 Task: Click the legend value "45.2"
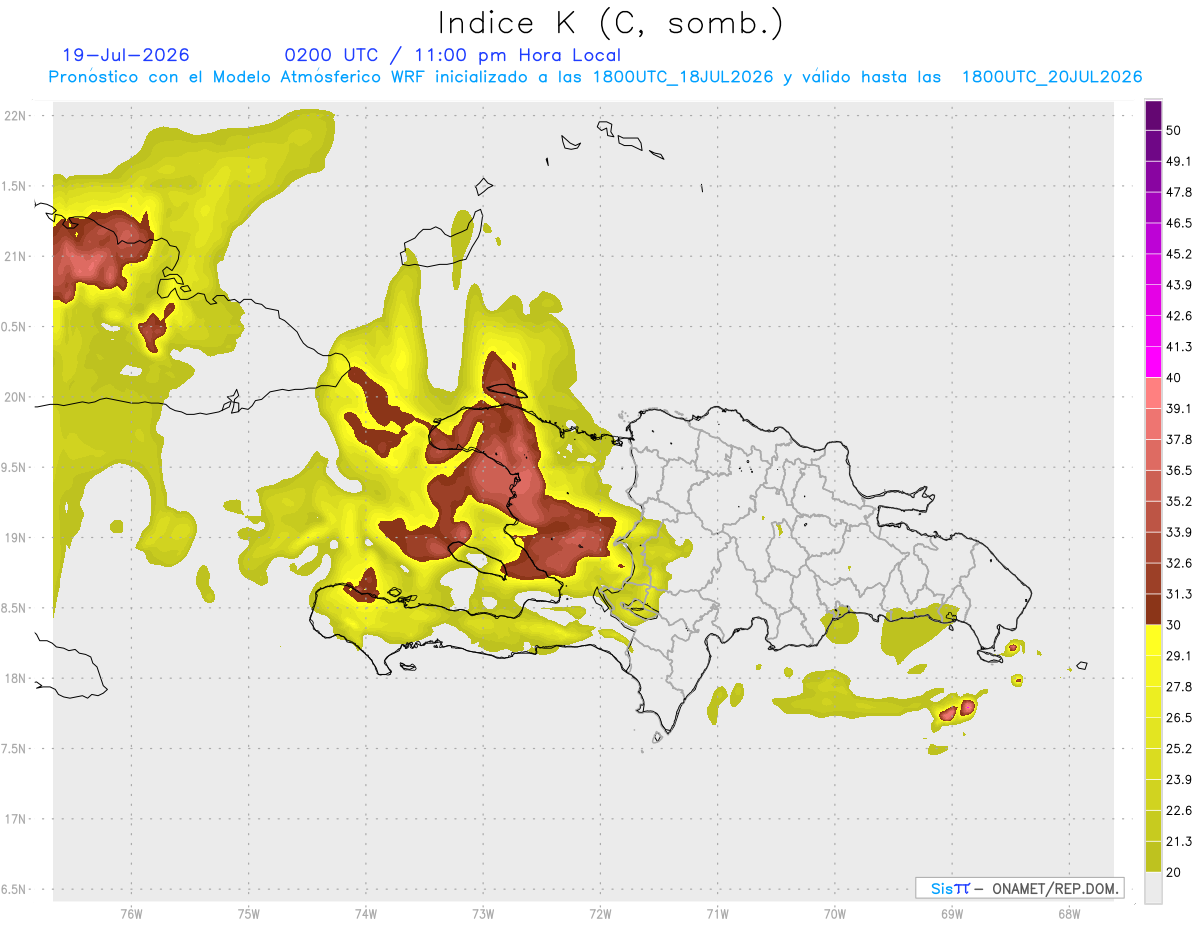point(1179,254)
